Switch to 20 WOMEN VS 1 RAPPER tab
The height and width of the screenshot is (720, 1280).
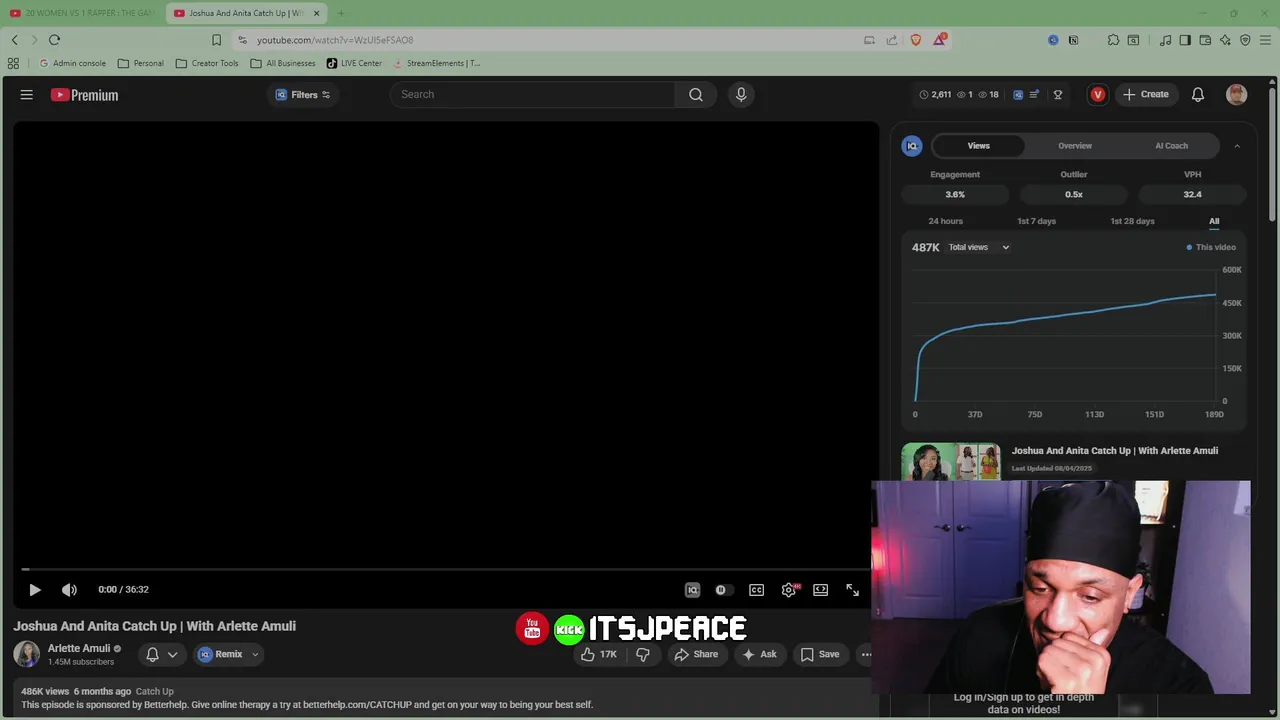pyautogui.click(x=82, y=13)
